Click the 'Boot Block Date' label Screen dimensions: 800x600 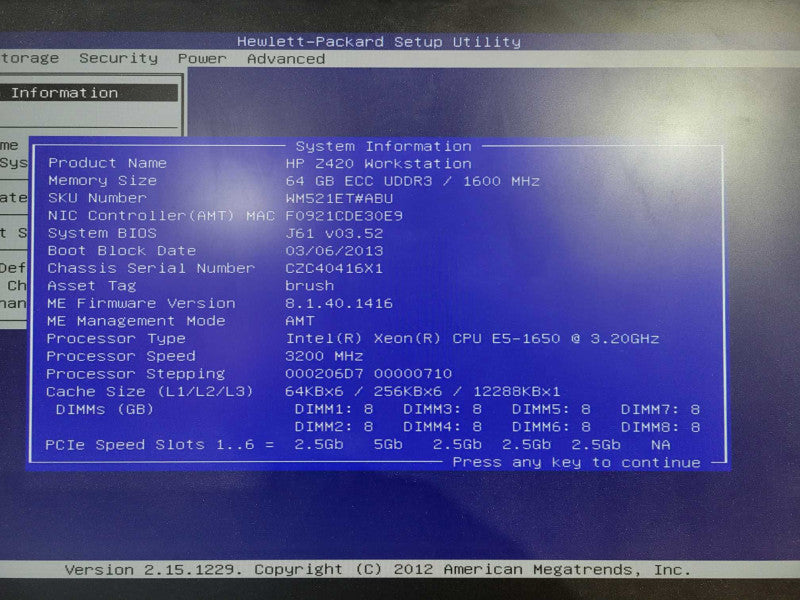122,251
